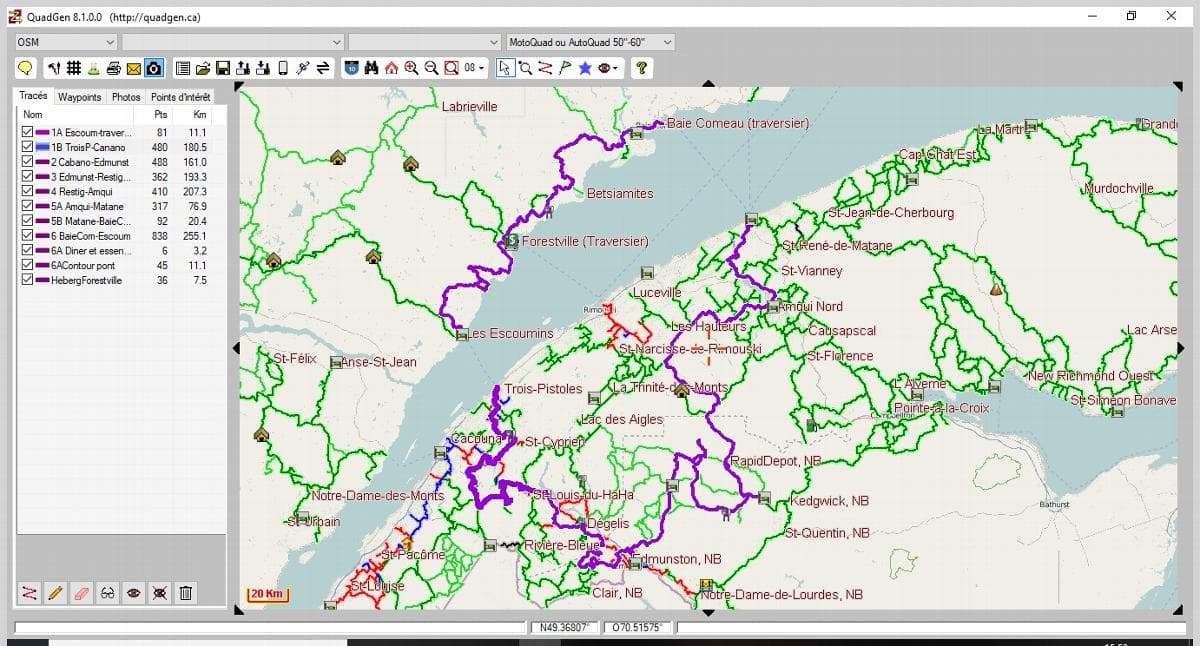Click the eraser icon below track list
1200x646 pixels.
tap(81, 593)
